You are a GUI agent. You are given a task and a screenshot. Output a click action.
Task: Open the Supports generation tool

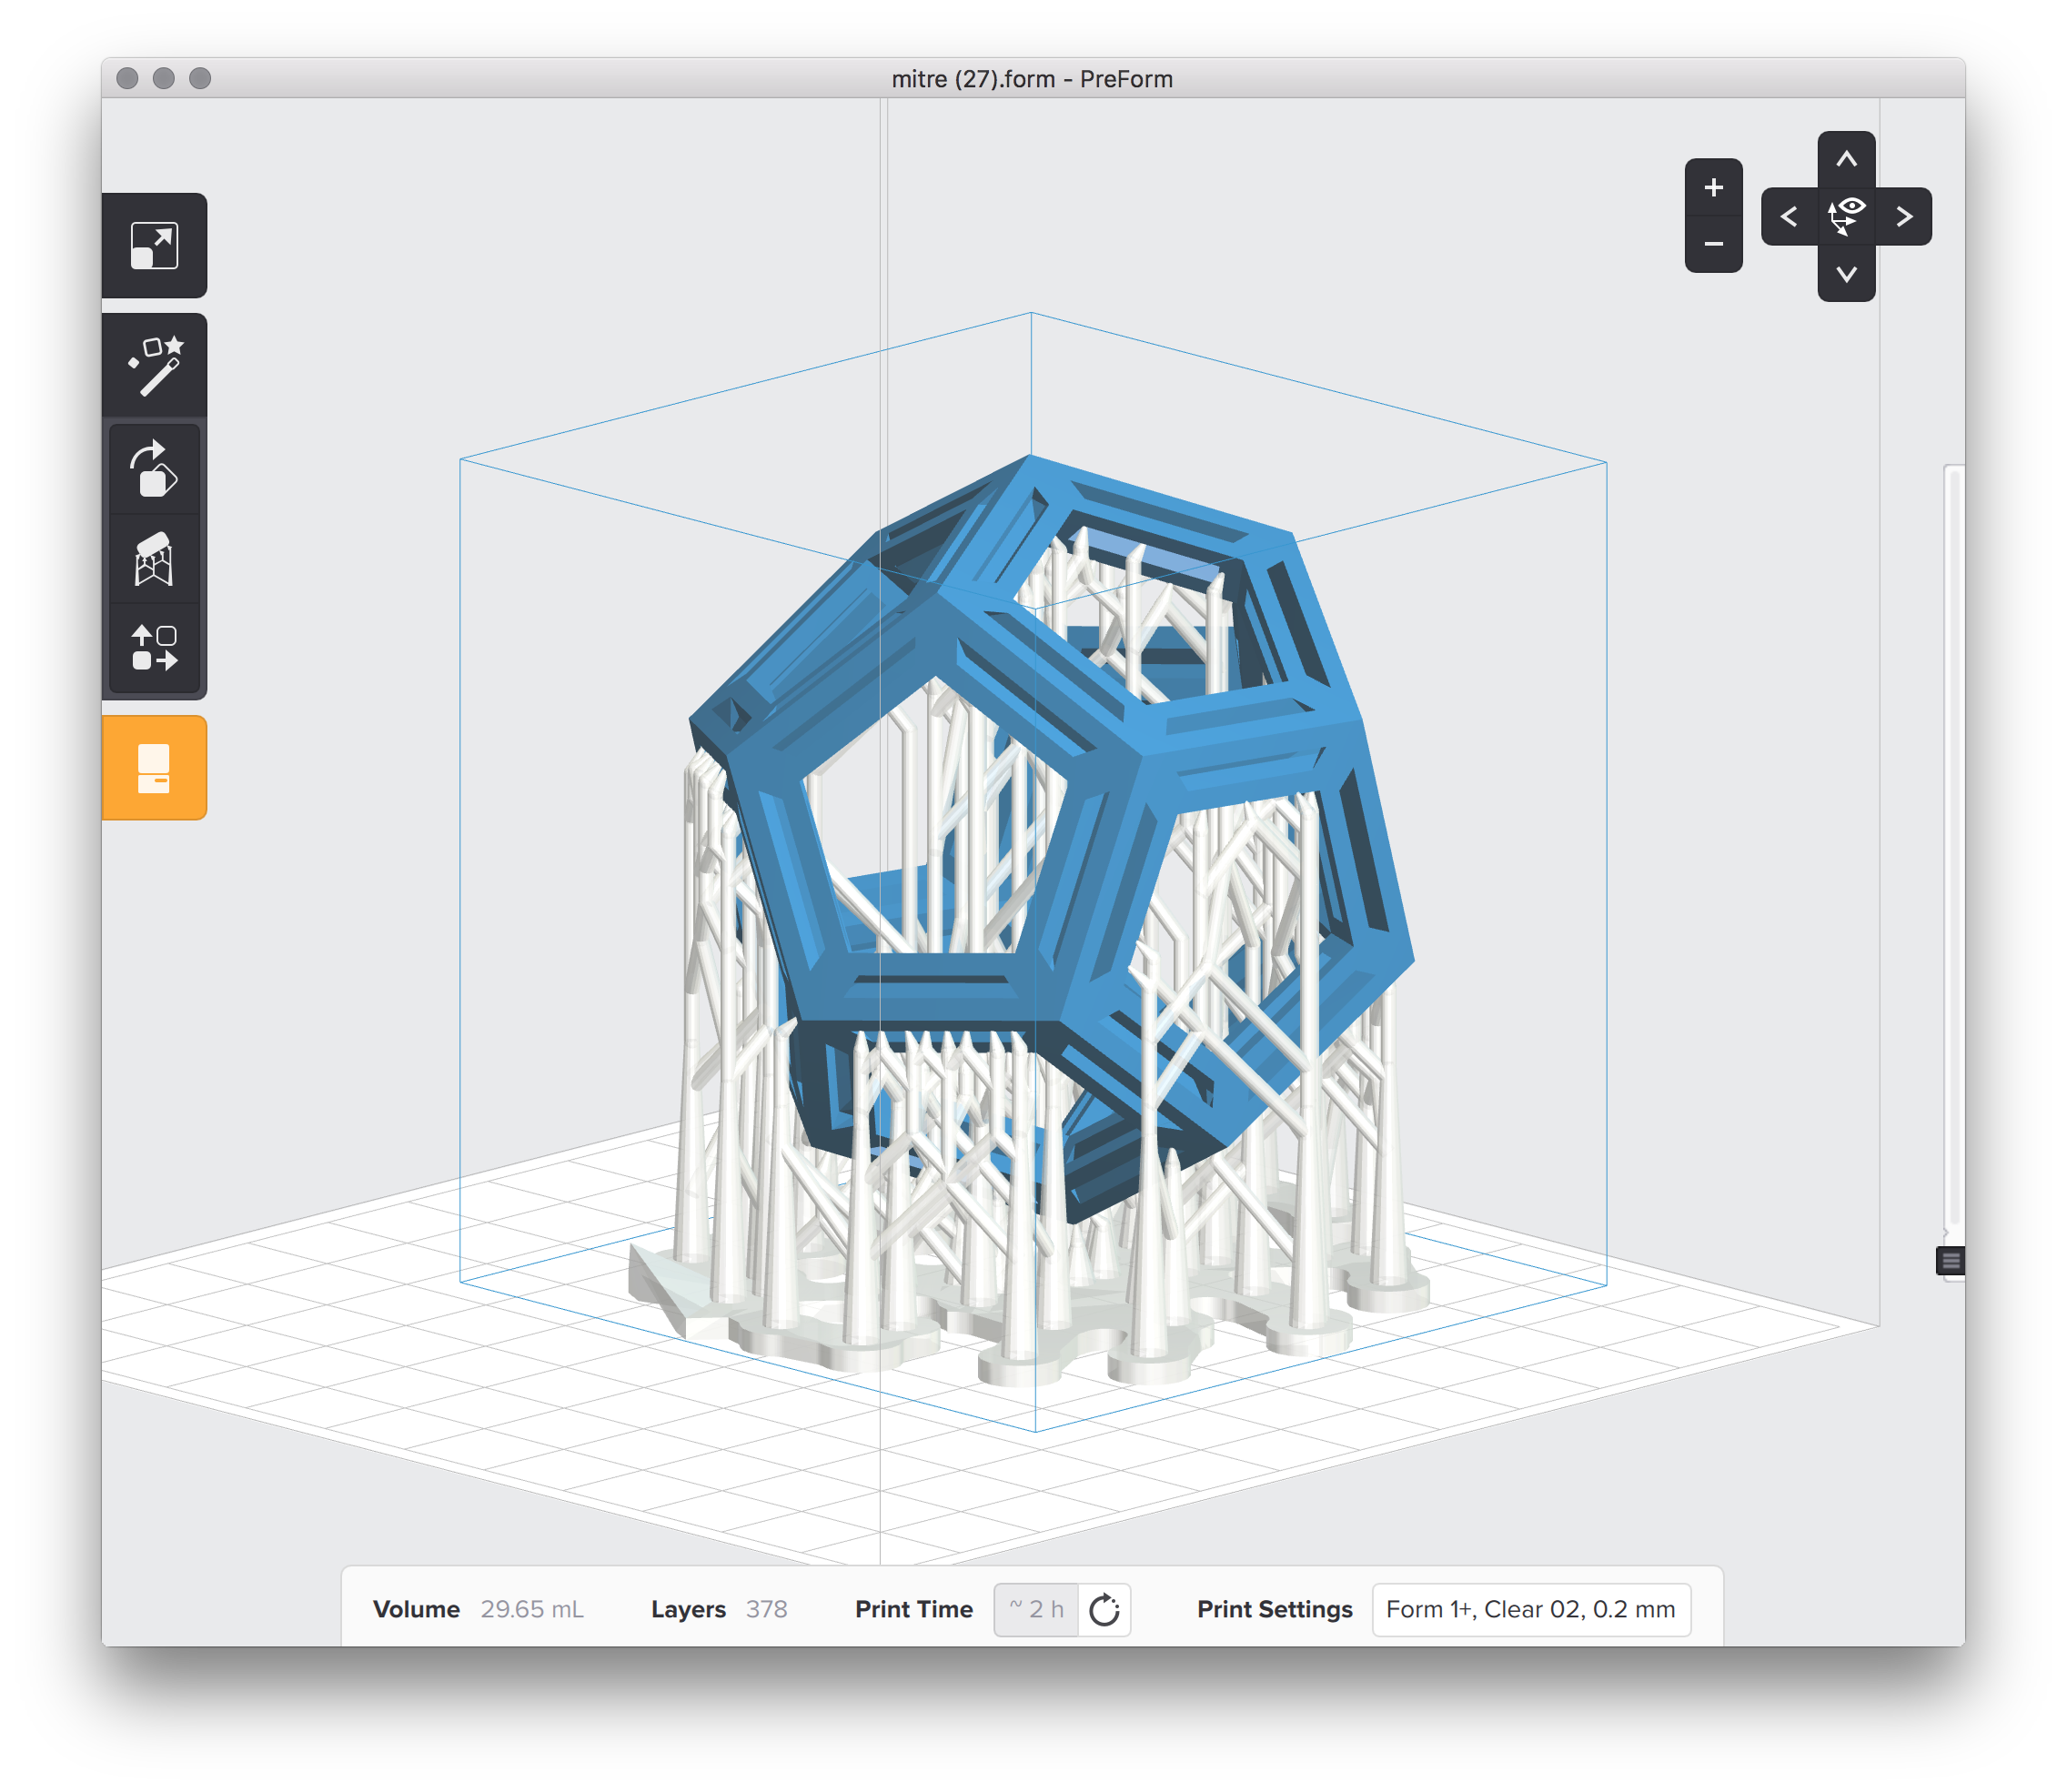point(155,560)
